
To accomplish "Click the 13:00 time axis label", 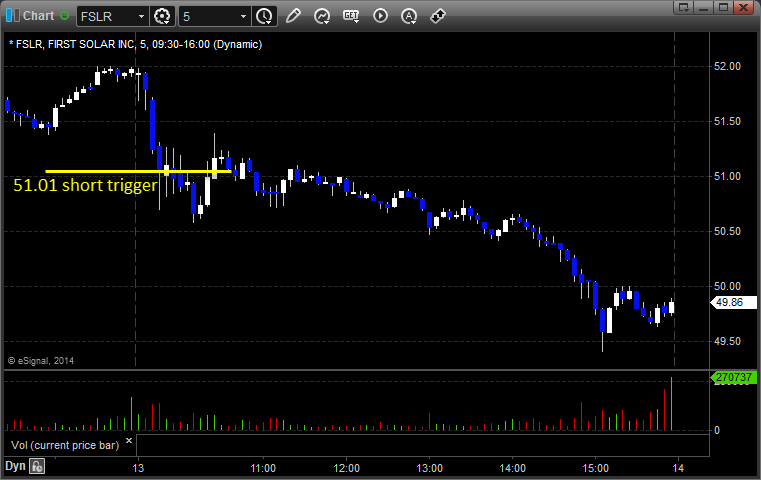I will (x=430, y=468).
